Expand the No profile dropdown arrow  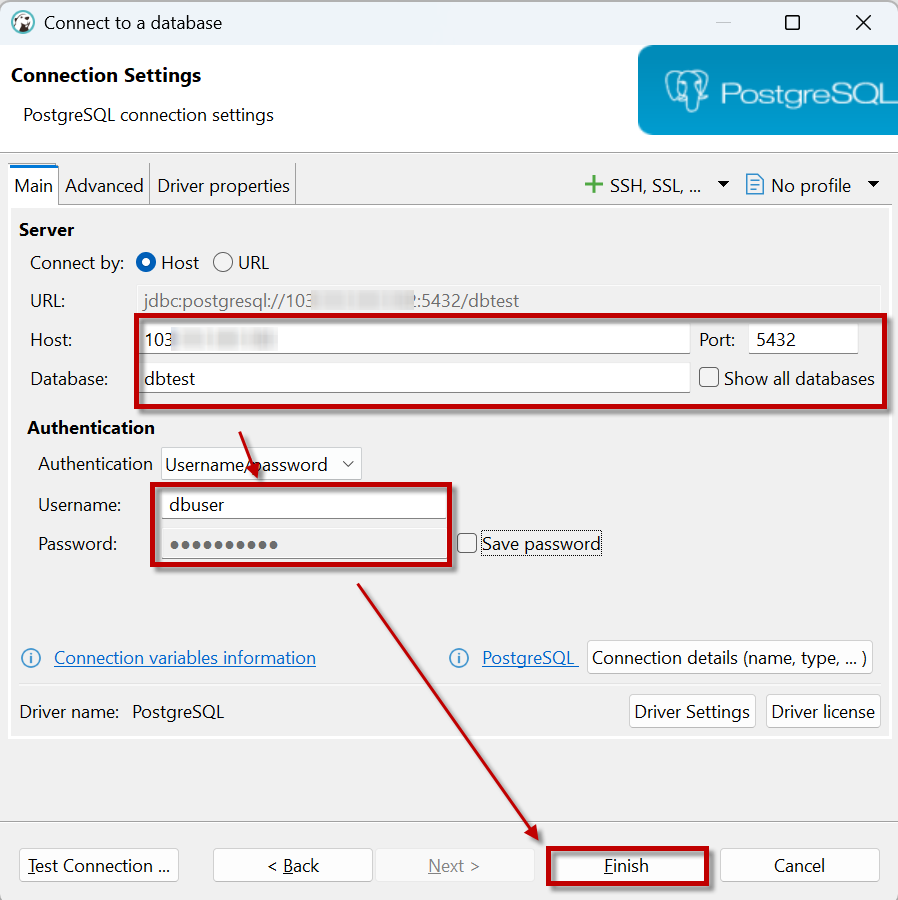pos(872,185)
